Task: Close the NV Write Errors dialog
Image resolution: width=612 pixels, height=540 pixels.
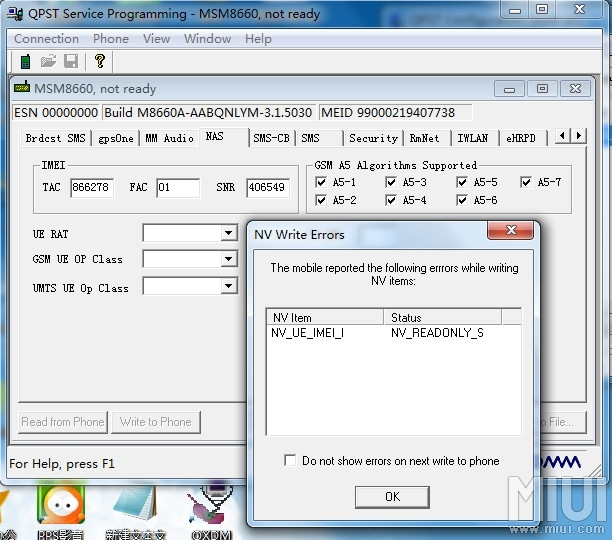Action: (x=511, y=230)
